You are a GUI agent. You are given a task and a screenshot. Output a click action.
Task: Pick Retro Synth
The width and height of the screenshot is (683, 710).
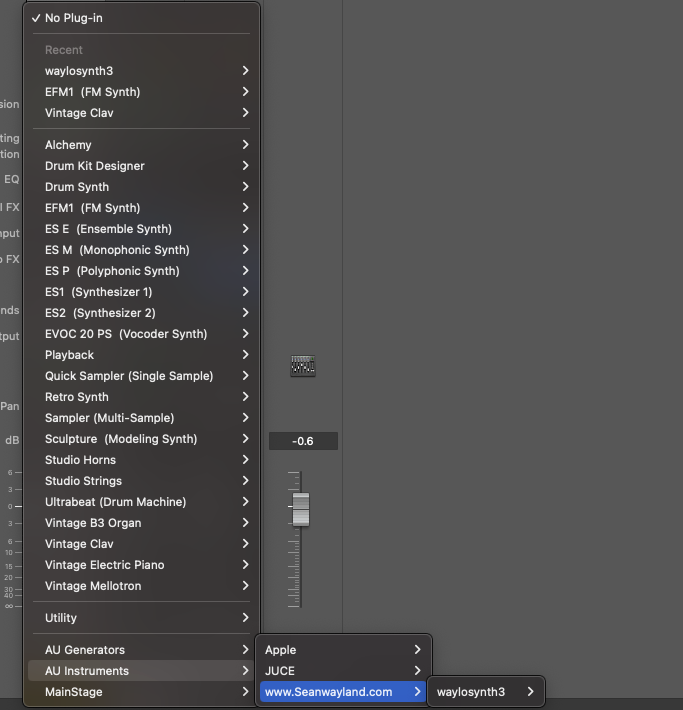pos(141,397)
